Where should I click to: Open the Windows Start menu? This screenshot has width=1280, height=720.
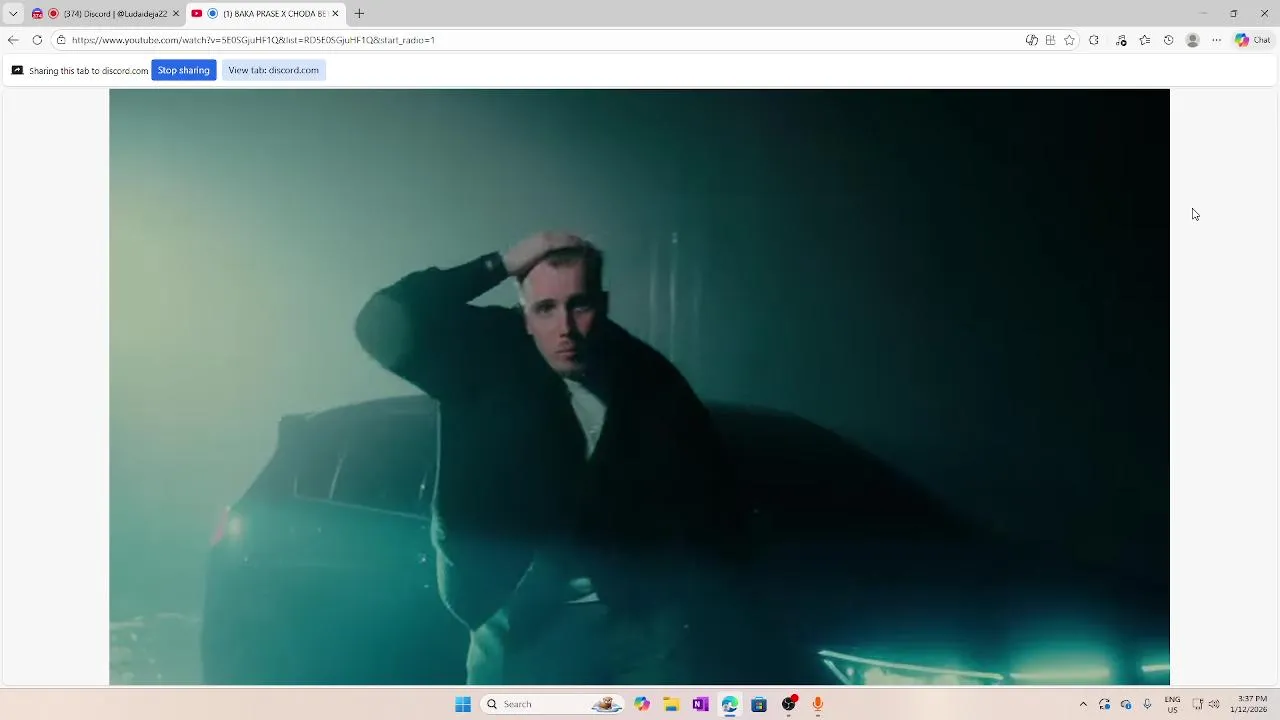463,704
